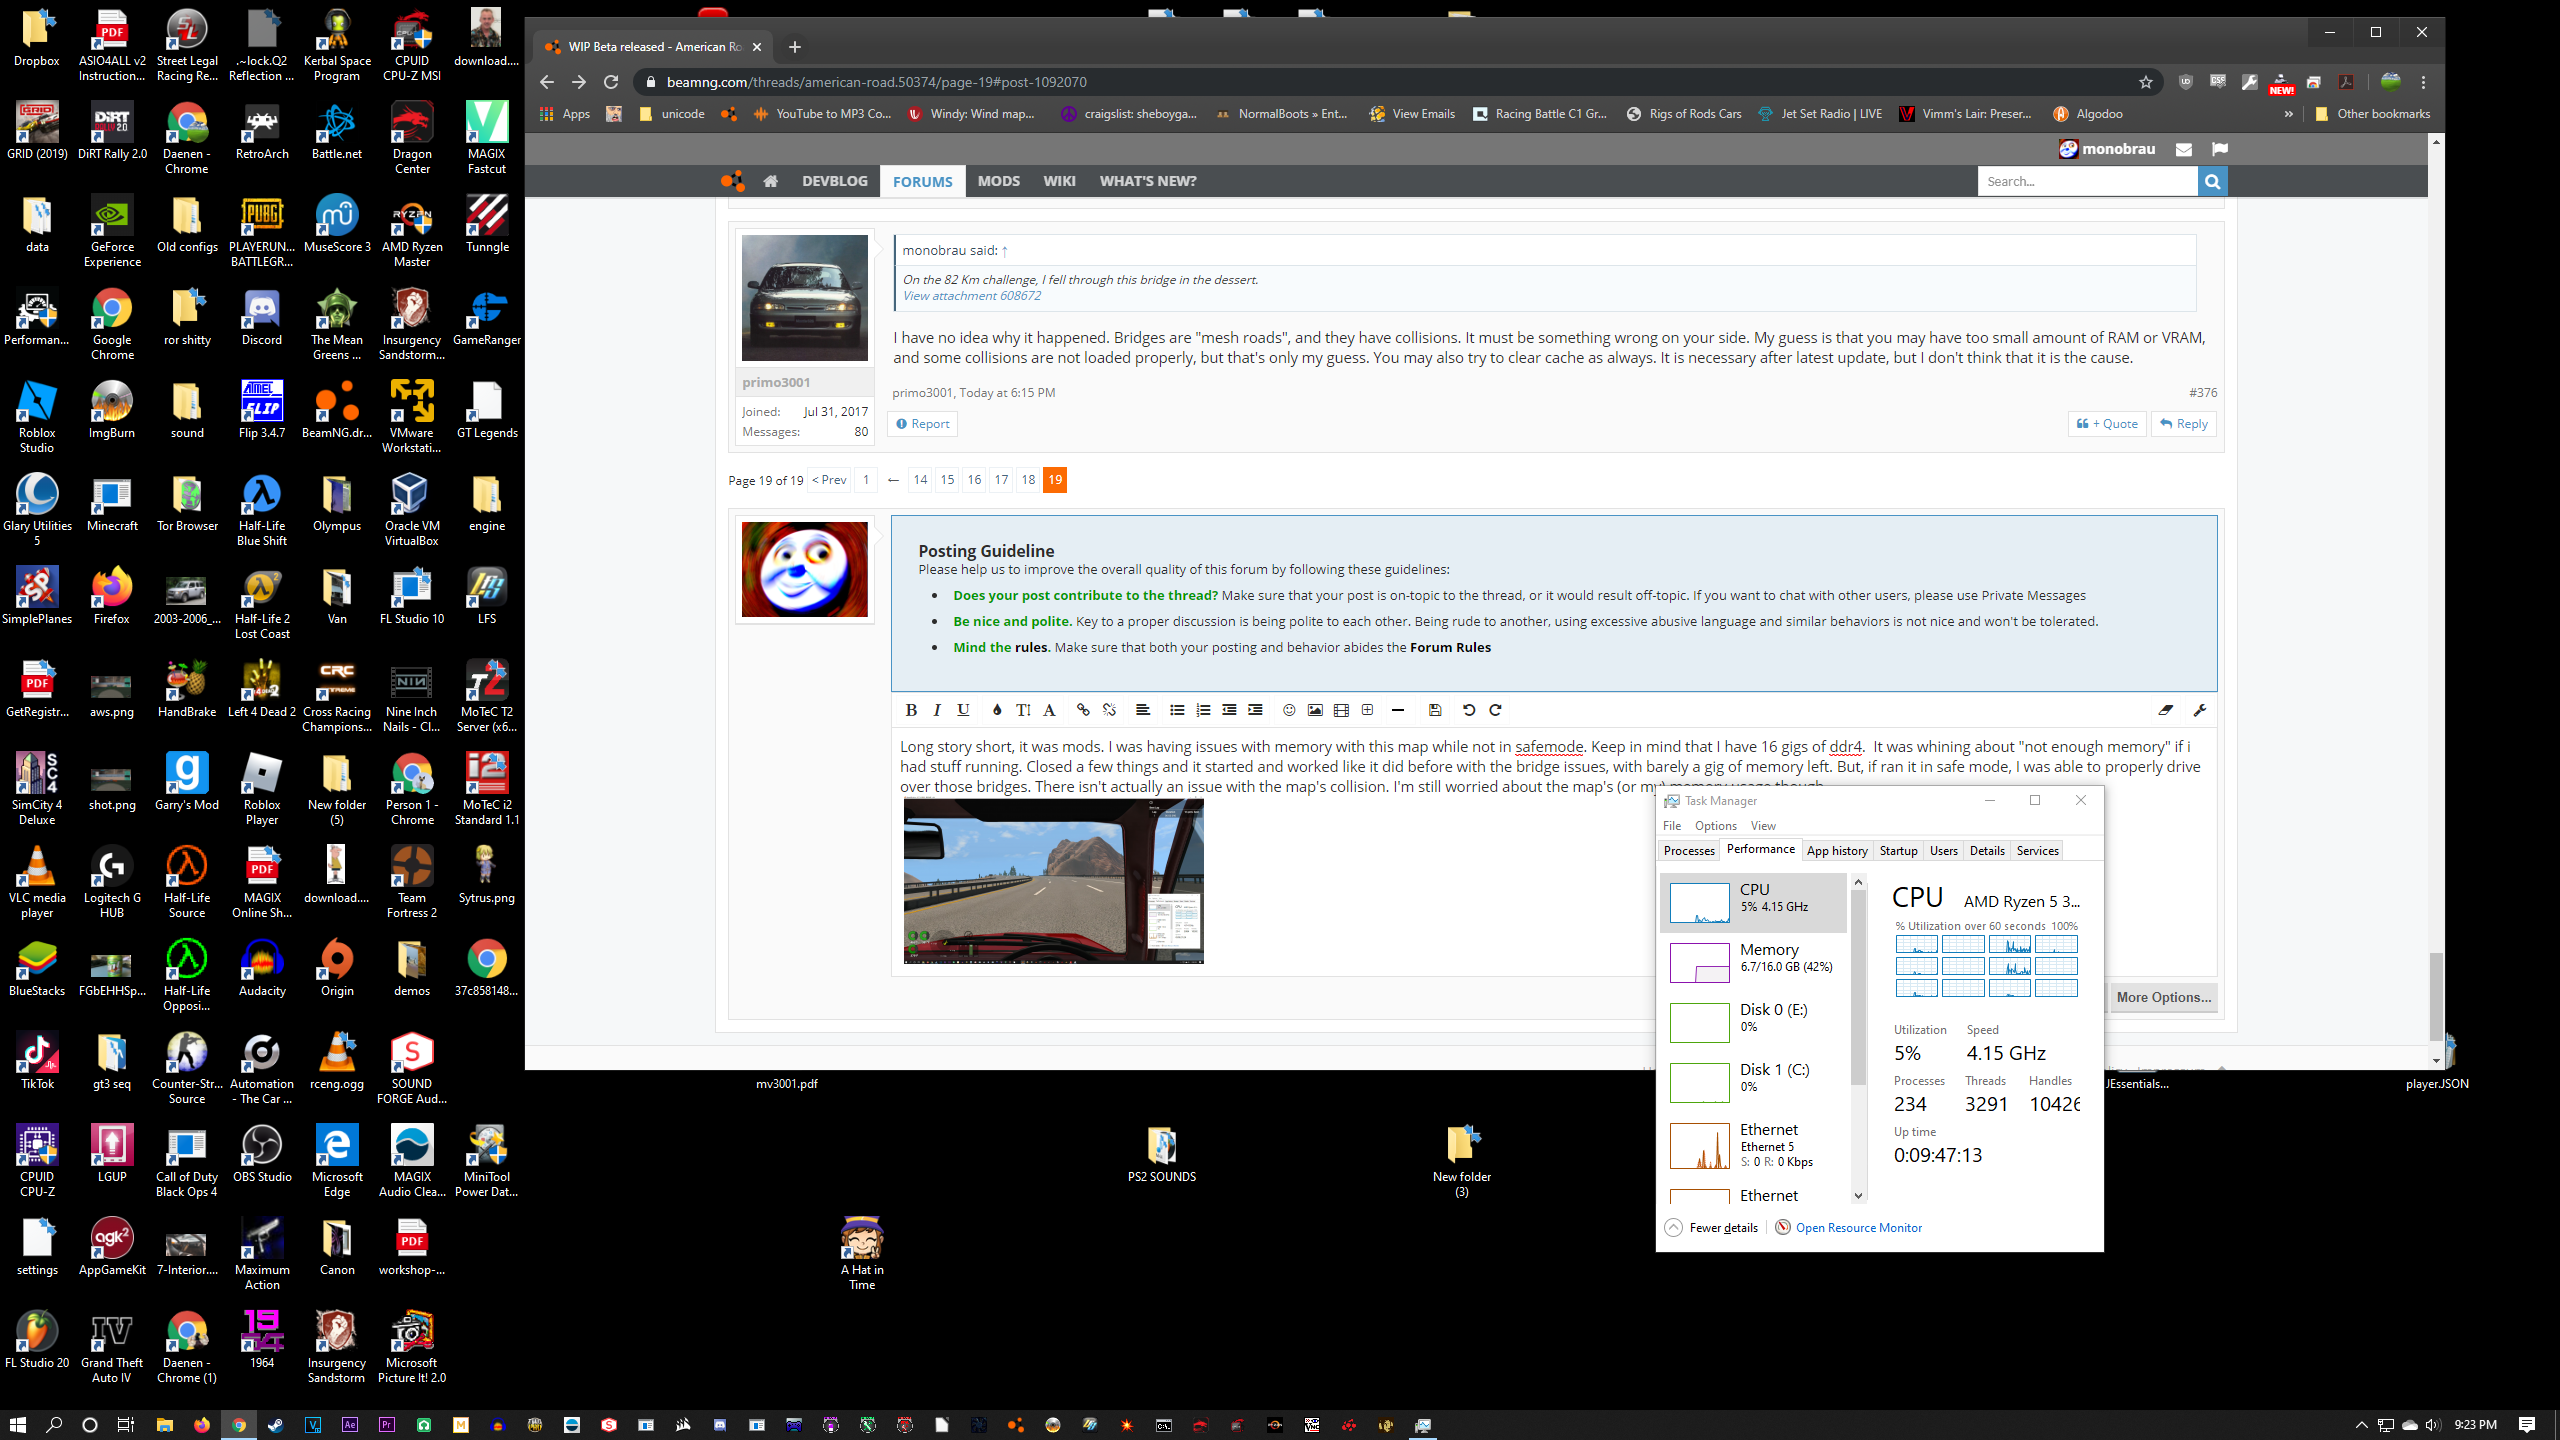This screenshot has height=1440, width=2560.
Task: Open the text color drop menu
Action: pyautogui.click(x=997, y=710)
